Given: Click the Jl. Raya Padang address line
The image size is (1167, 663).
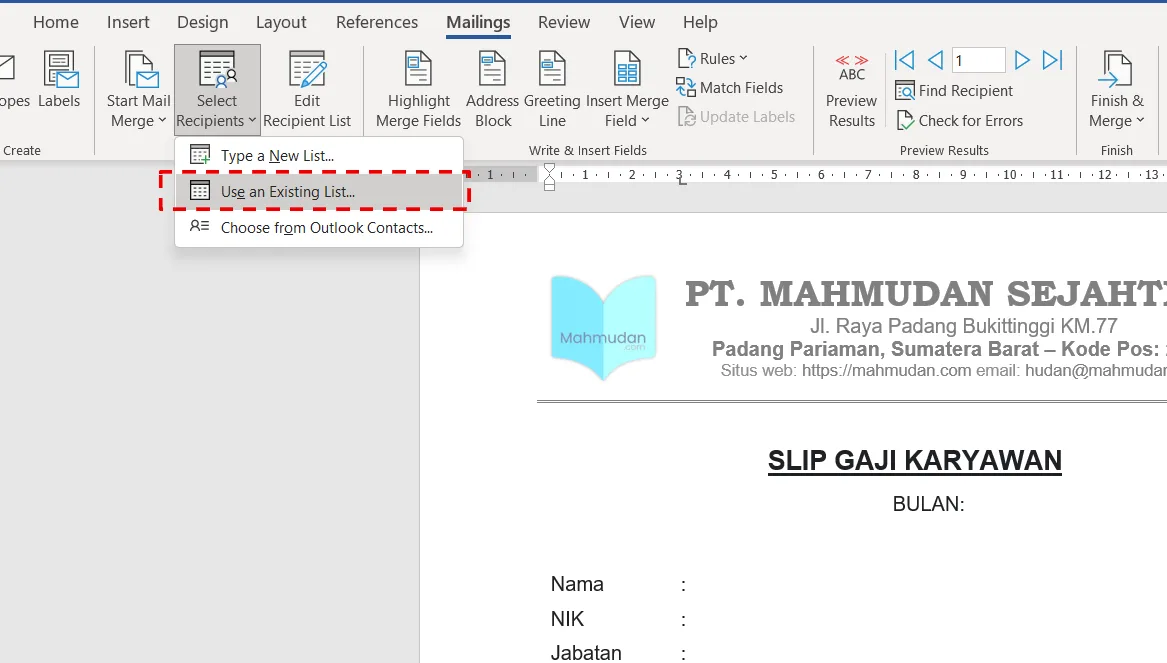Looking at the screenshot, I should point(964,326).
